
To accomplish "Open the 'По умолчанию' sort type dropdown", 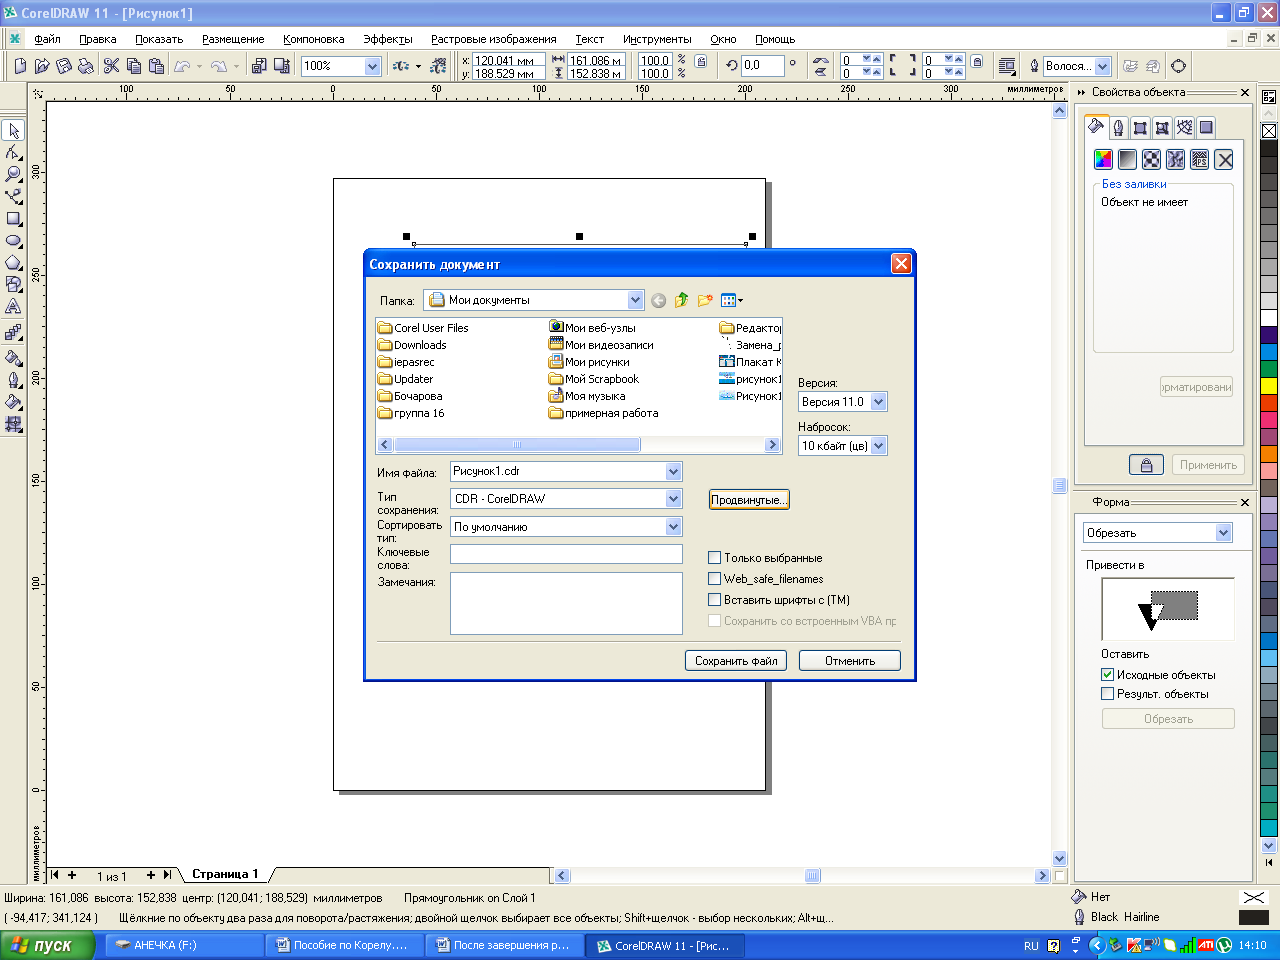I will [x=673, y=527].
